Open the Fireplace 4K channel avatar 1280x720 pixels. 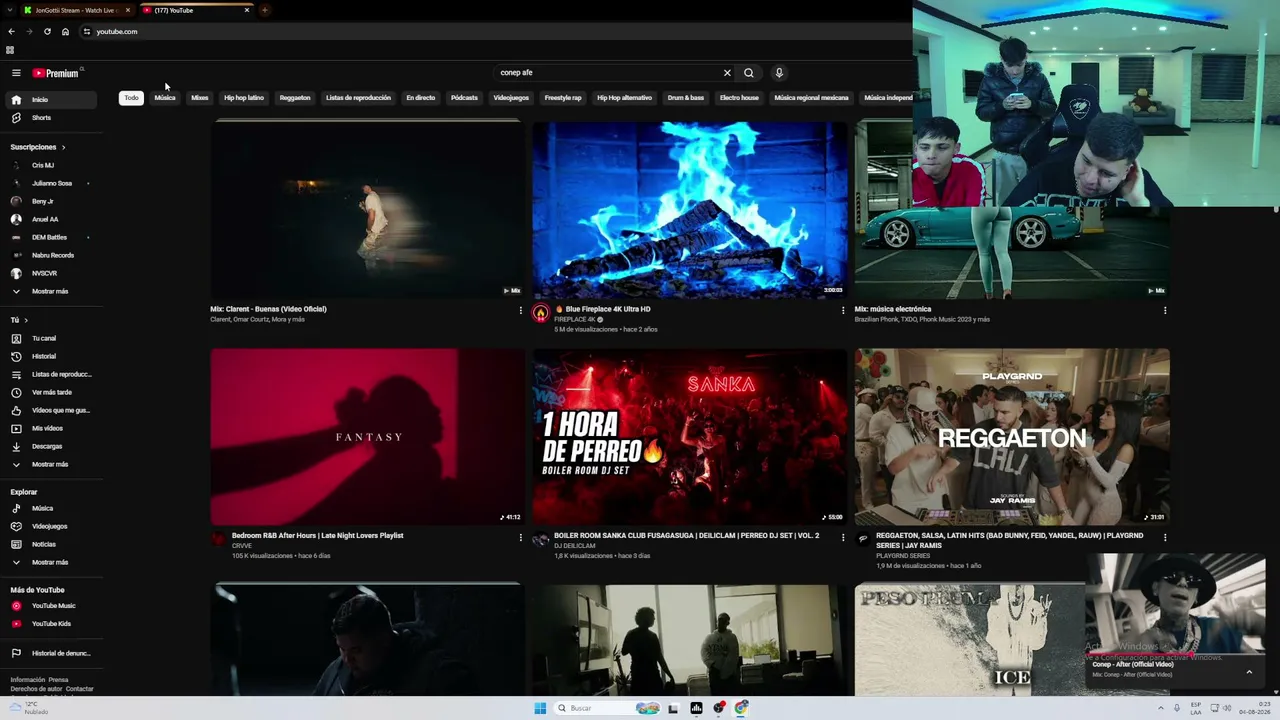pyautogui.click(x=541, y=313)
